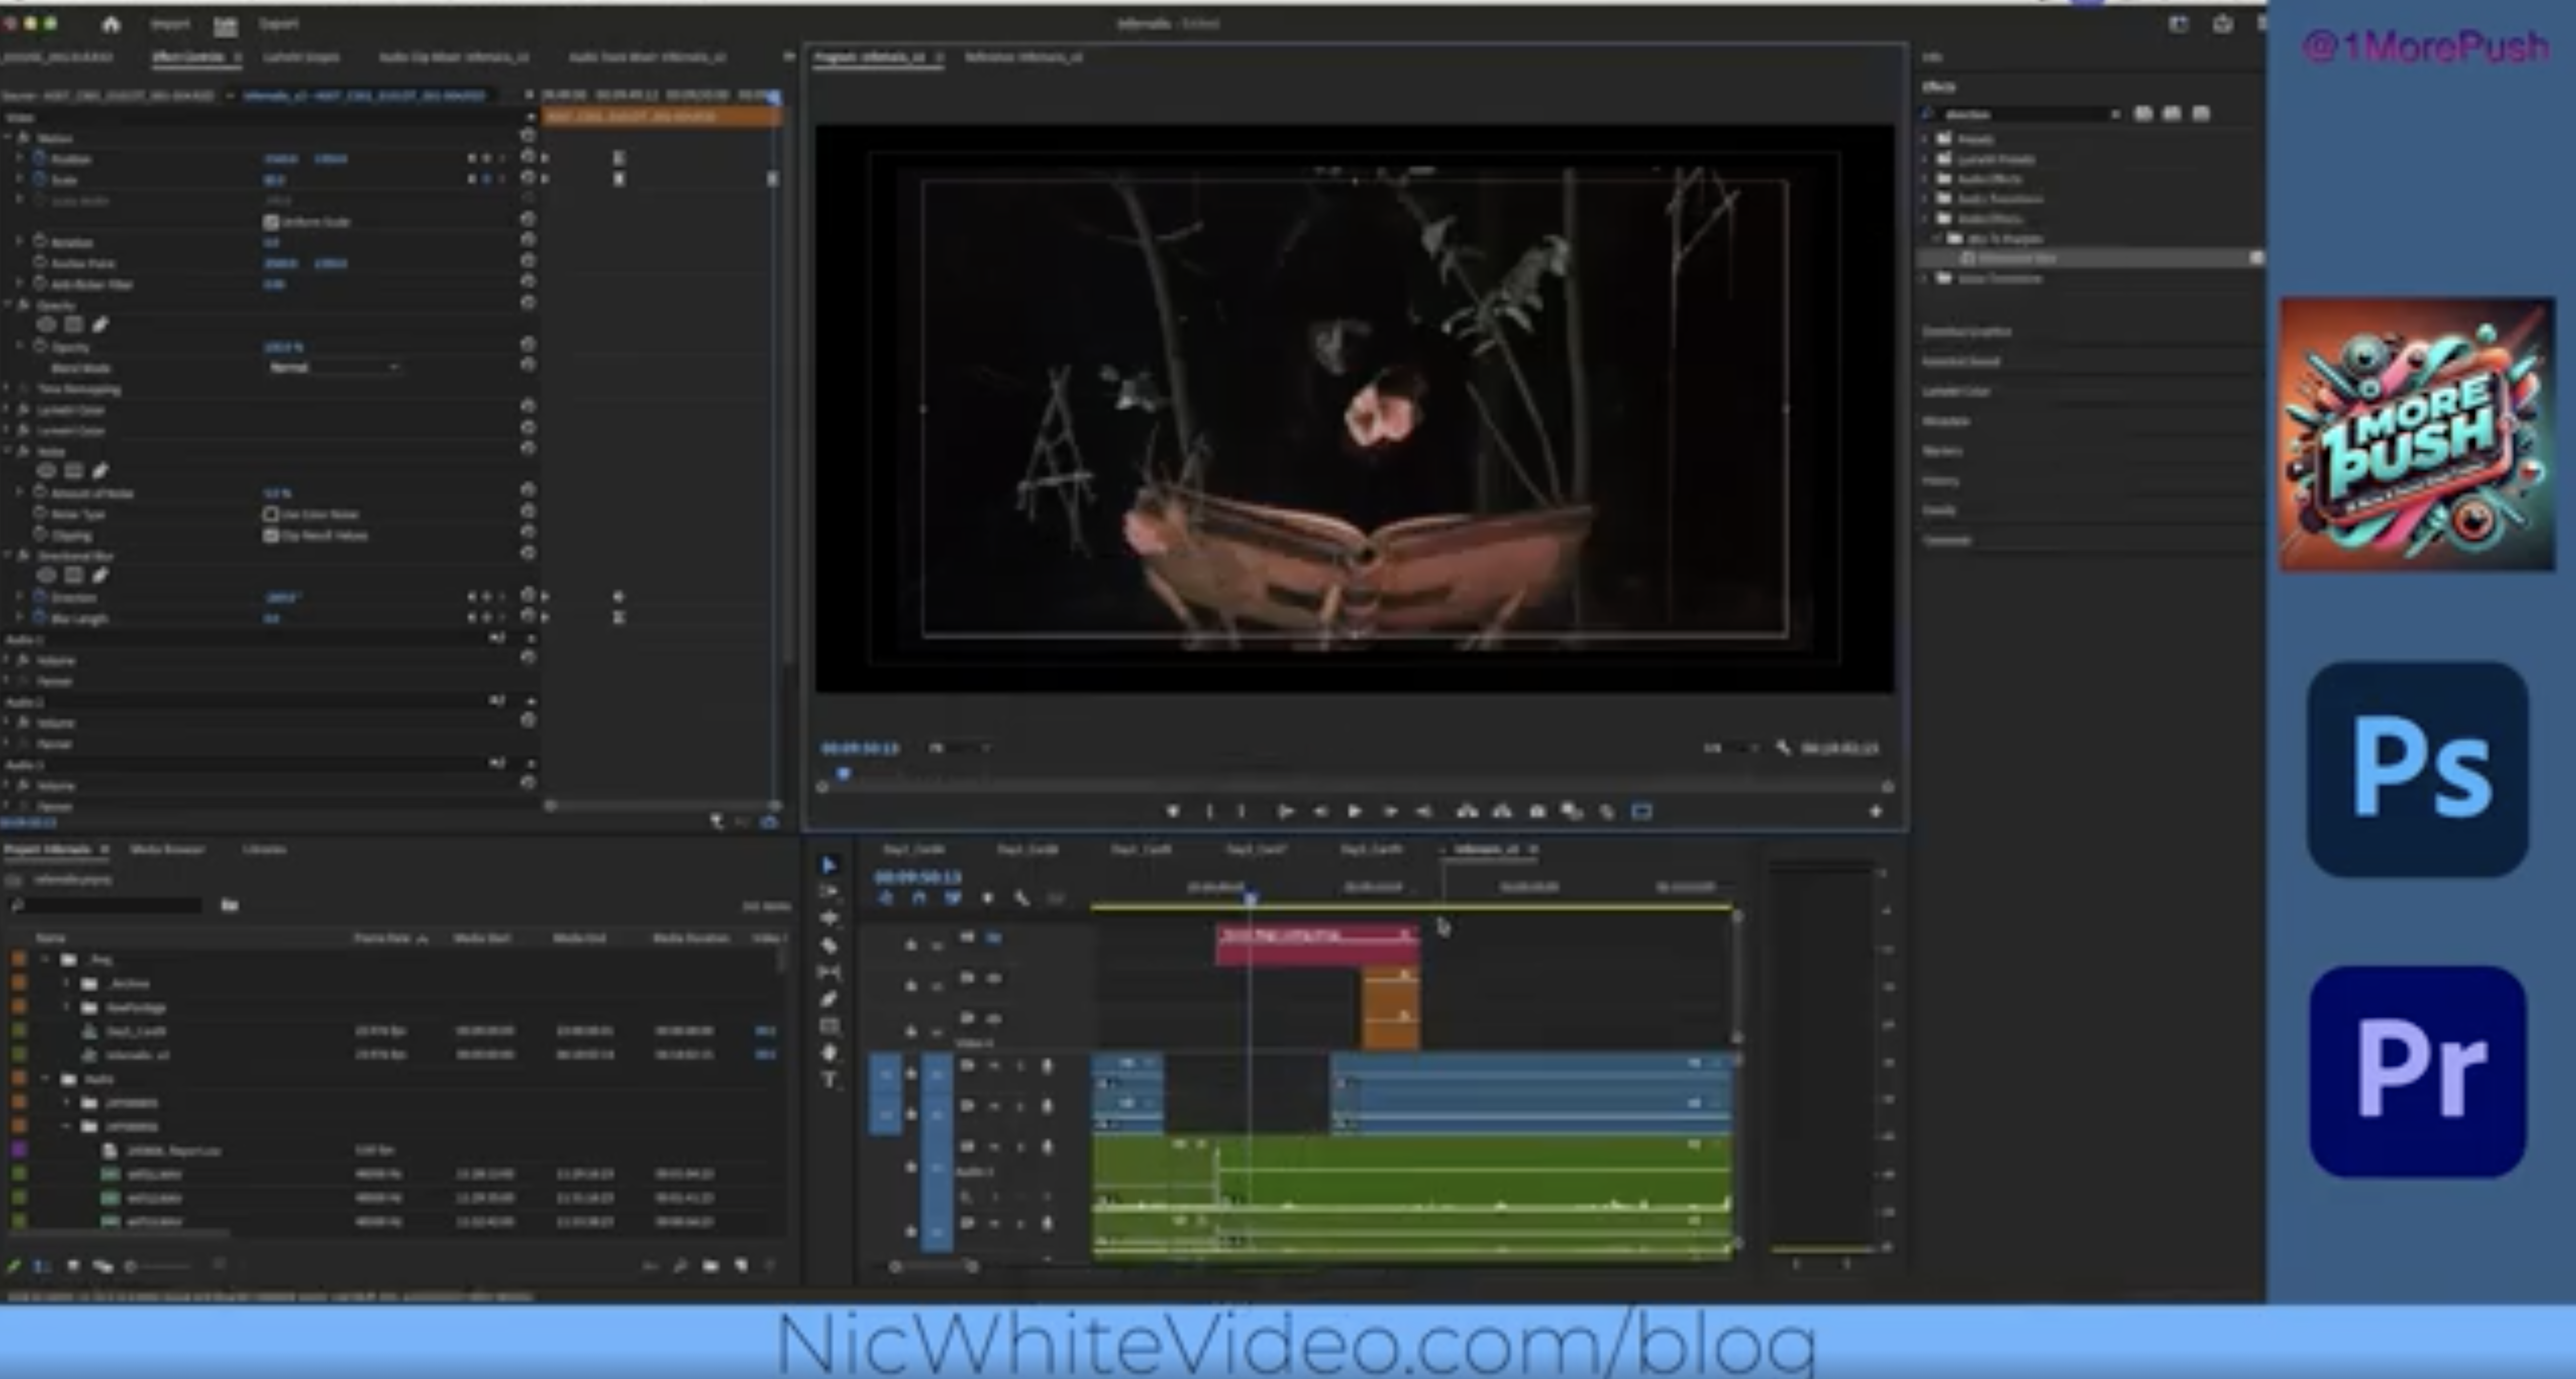
Task: Expand the Presets folder in Effects panel
Action: pyautogui.click(x=1926, y=139)
